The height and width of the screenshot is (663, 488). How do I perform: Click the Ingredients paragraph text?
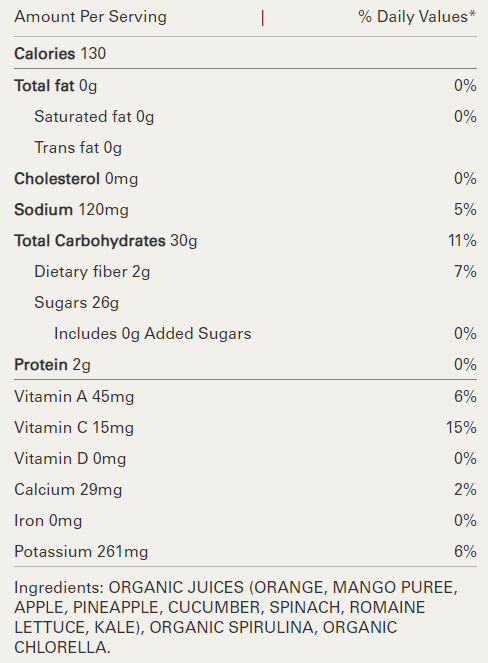pyautogui.click(x=236, y=617)
